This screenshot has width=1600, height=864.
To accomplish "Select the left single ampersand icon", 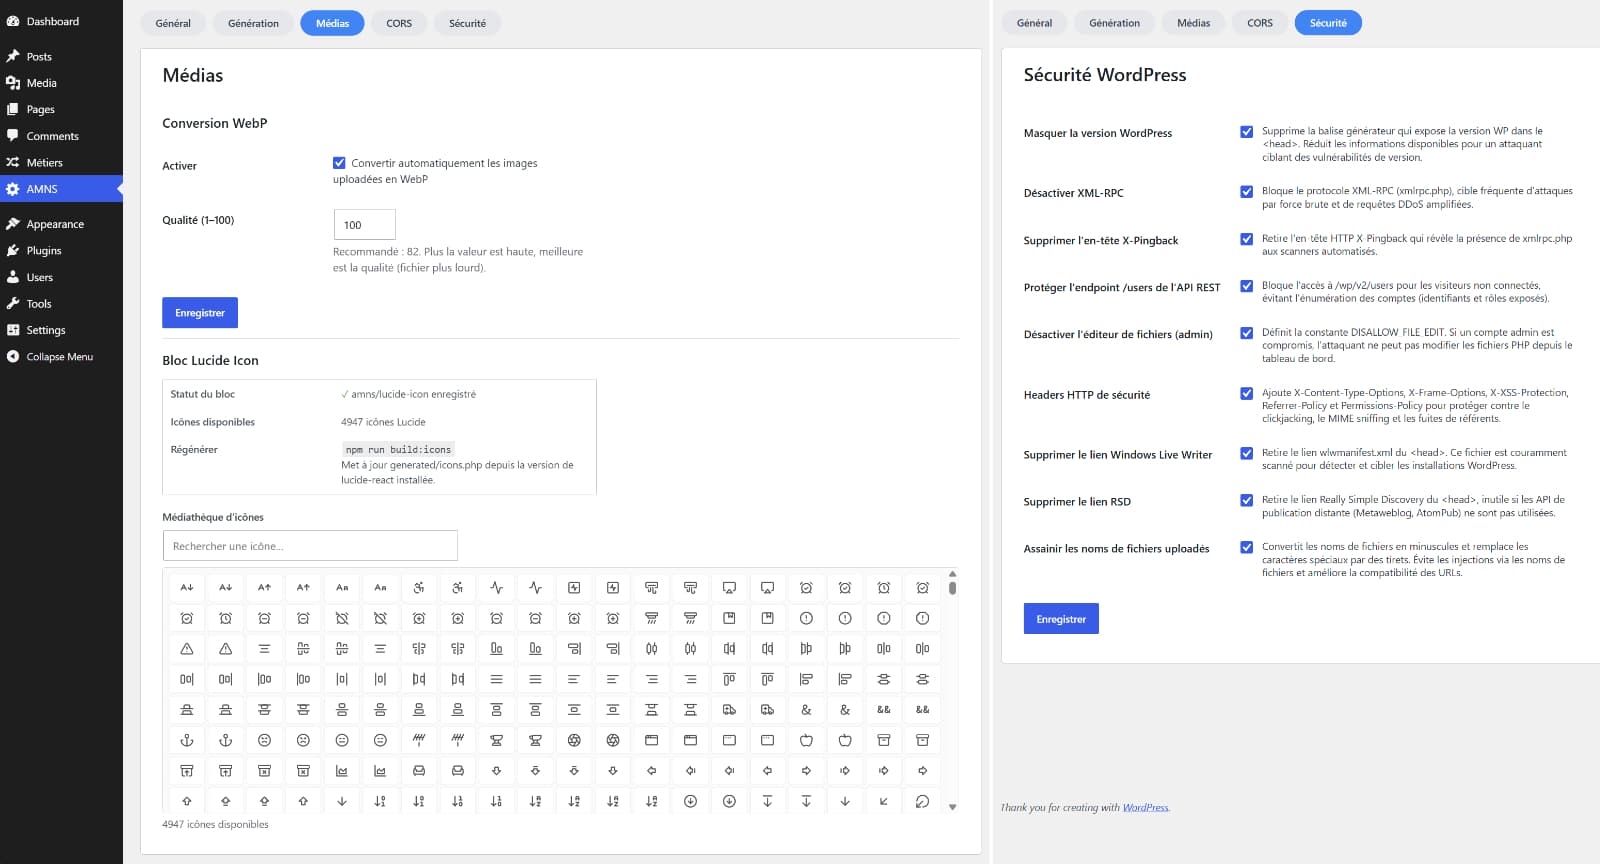I will click(806, 710).
